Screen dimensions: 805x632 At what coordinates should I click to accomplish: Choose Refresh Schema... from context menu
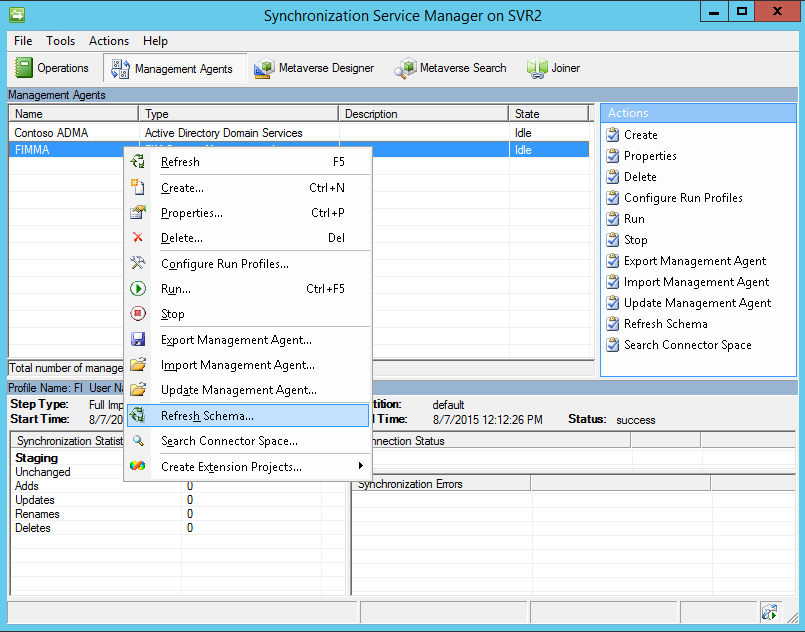pyautogui.click(x=248, y=415)
